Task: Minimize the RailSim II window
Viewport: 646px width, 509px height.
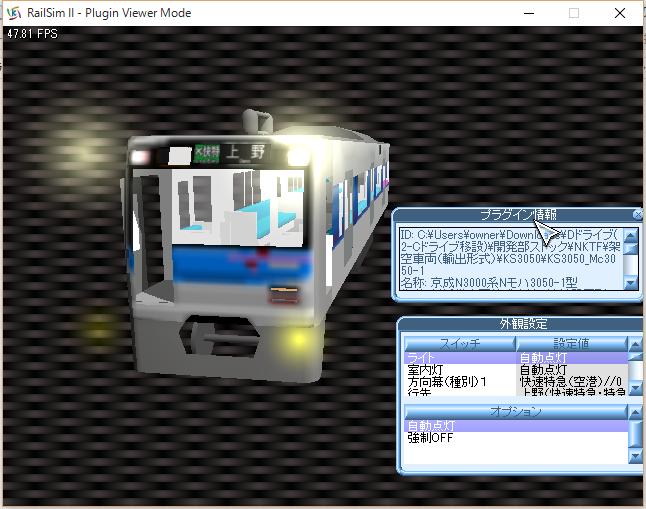Action: 529,13
